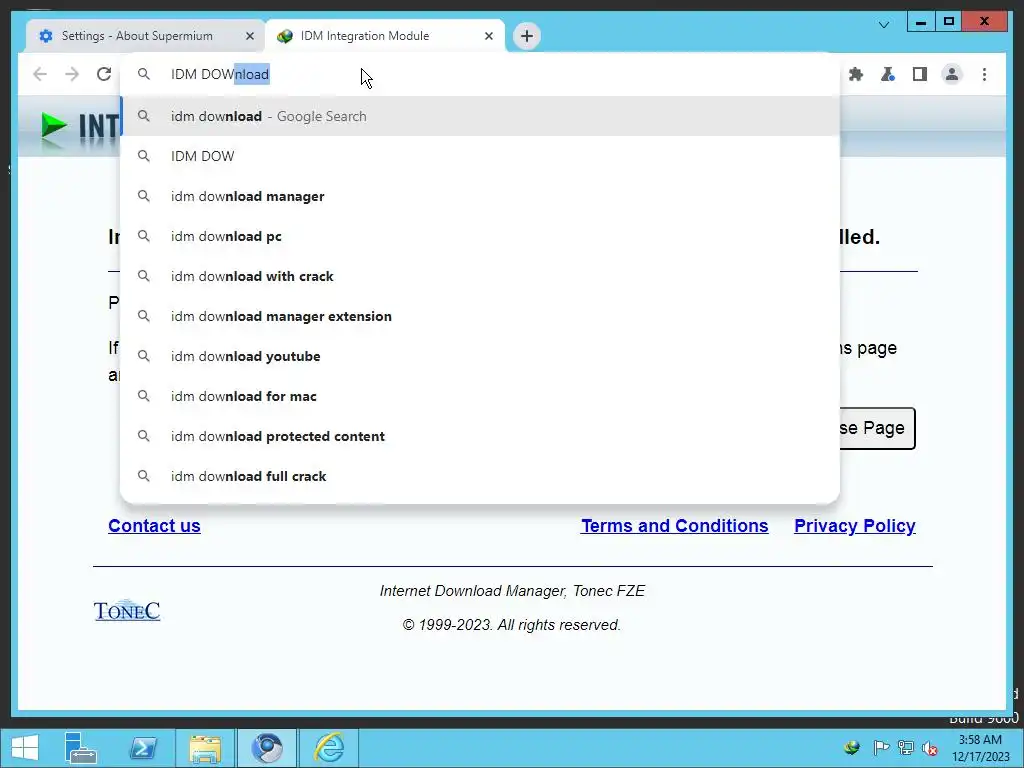Pick suggestion idm download youtube

pyautogui.click(x=480, y=356)
